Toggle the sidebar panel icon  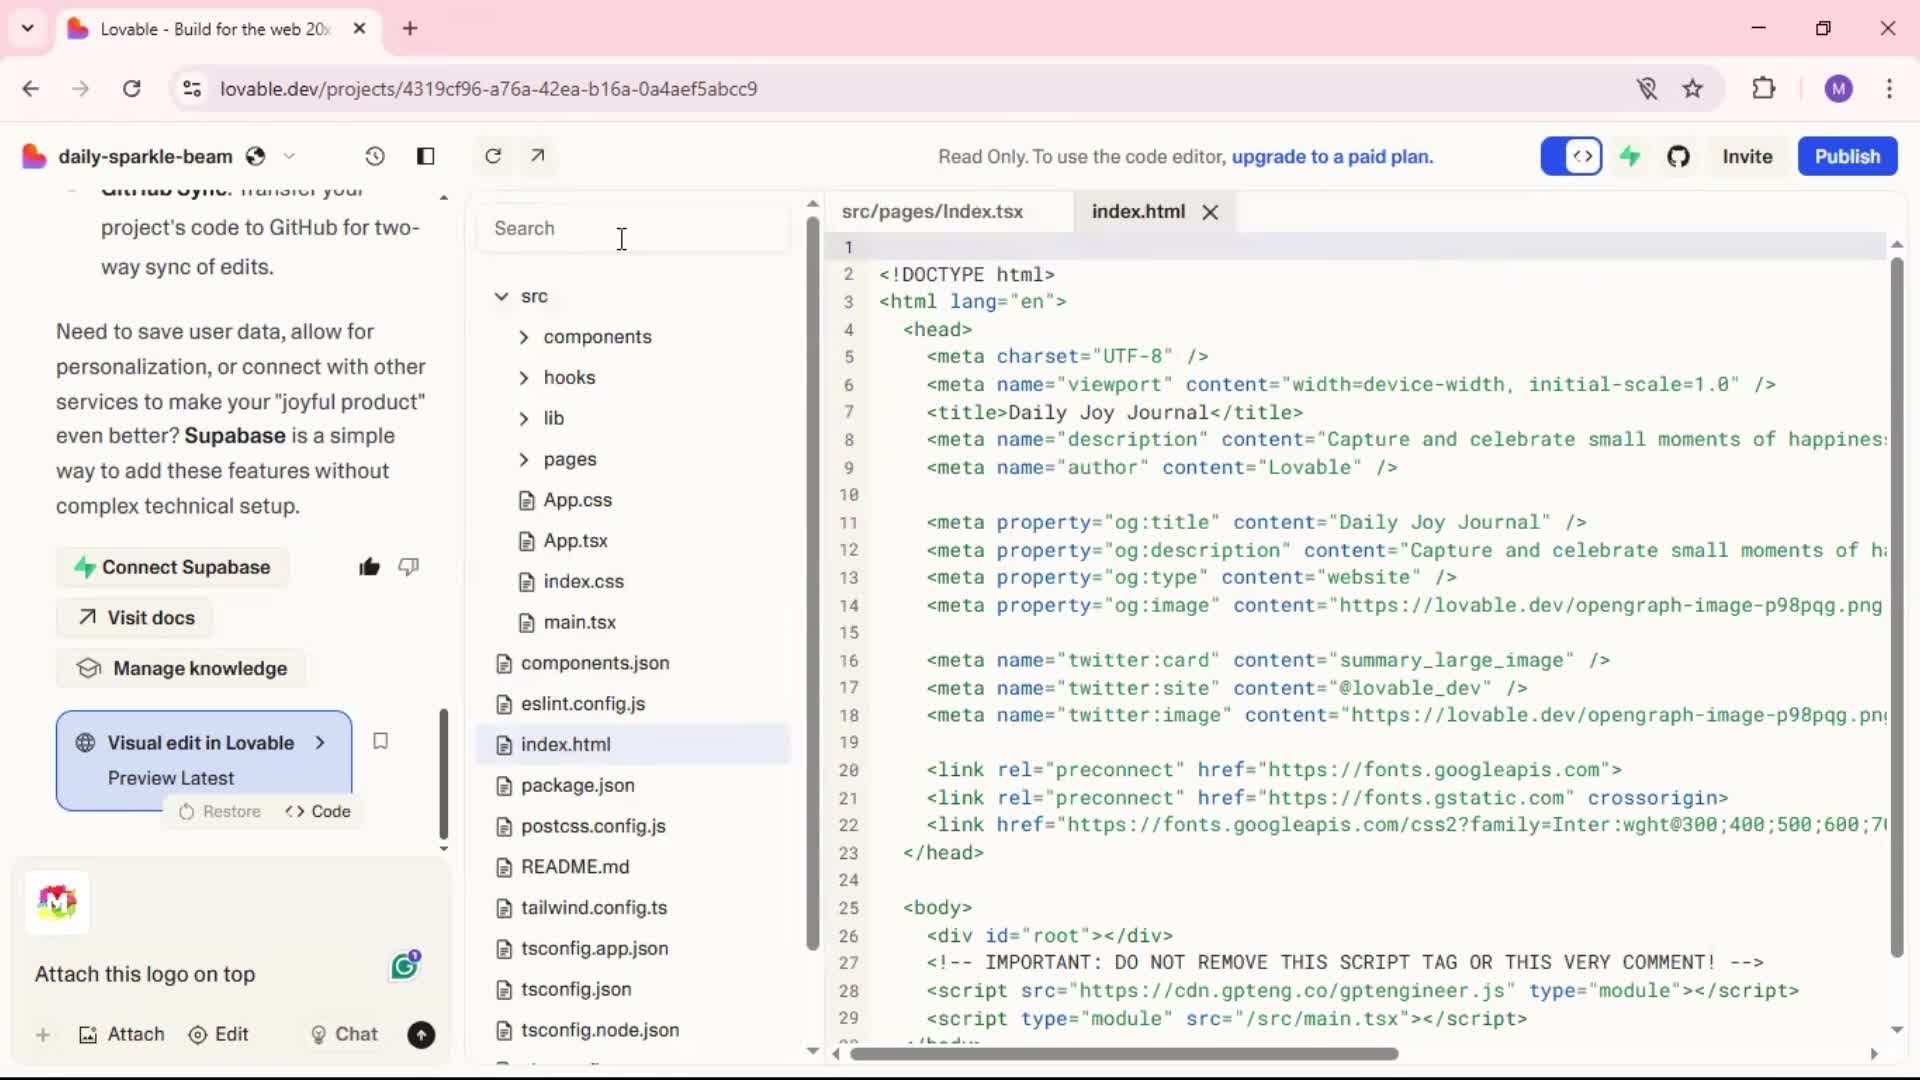click(425, 156)
